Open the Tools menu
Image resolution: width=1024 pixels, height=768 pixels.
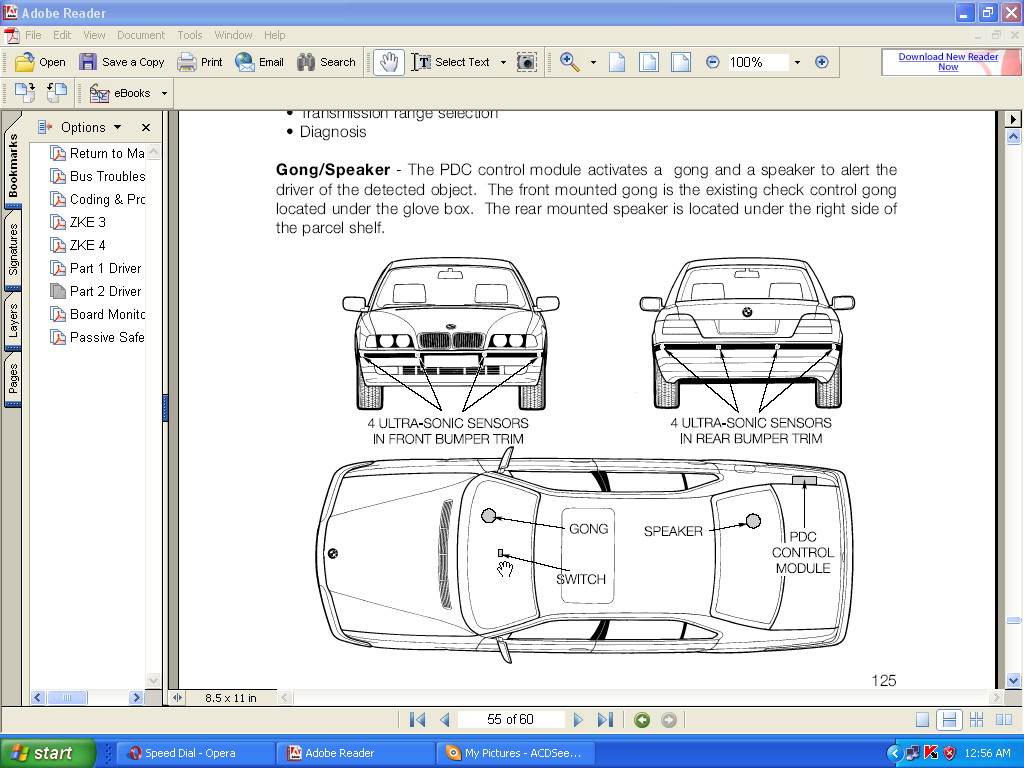click(189, 35)
